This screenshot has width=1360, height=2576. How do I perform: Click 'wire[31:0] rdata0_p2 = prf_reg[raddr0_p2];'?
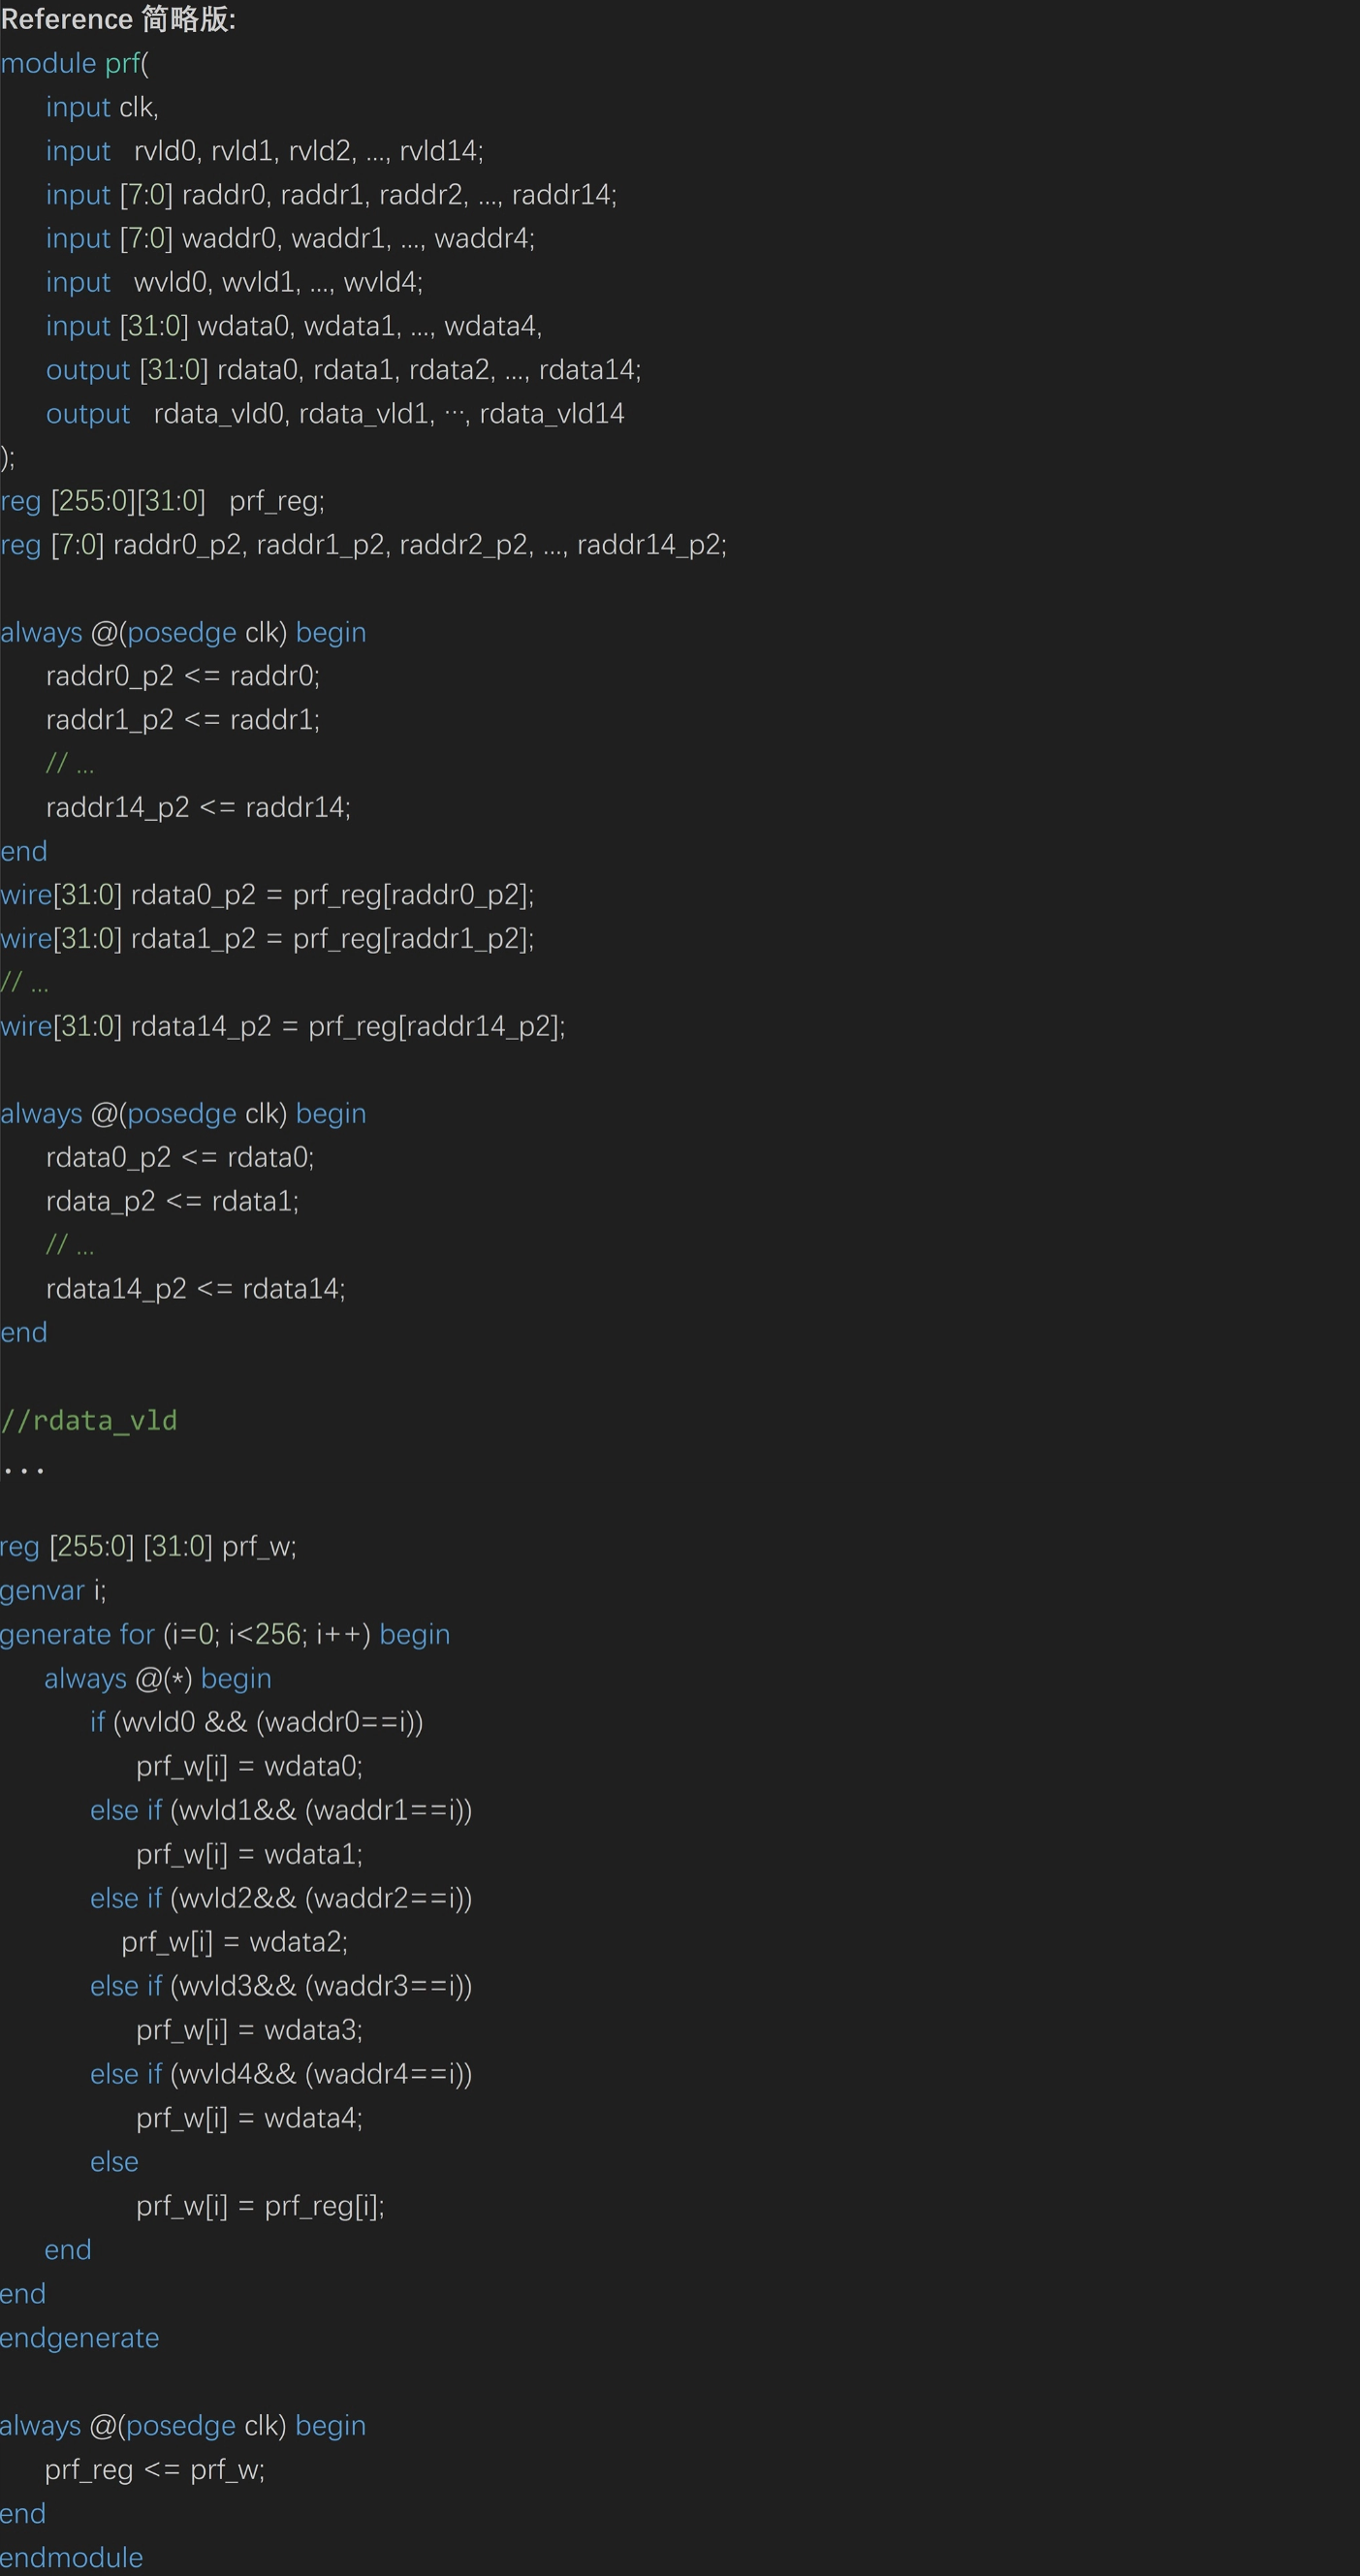[x=267, y=895]
